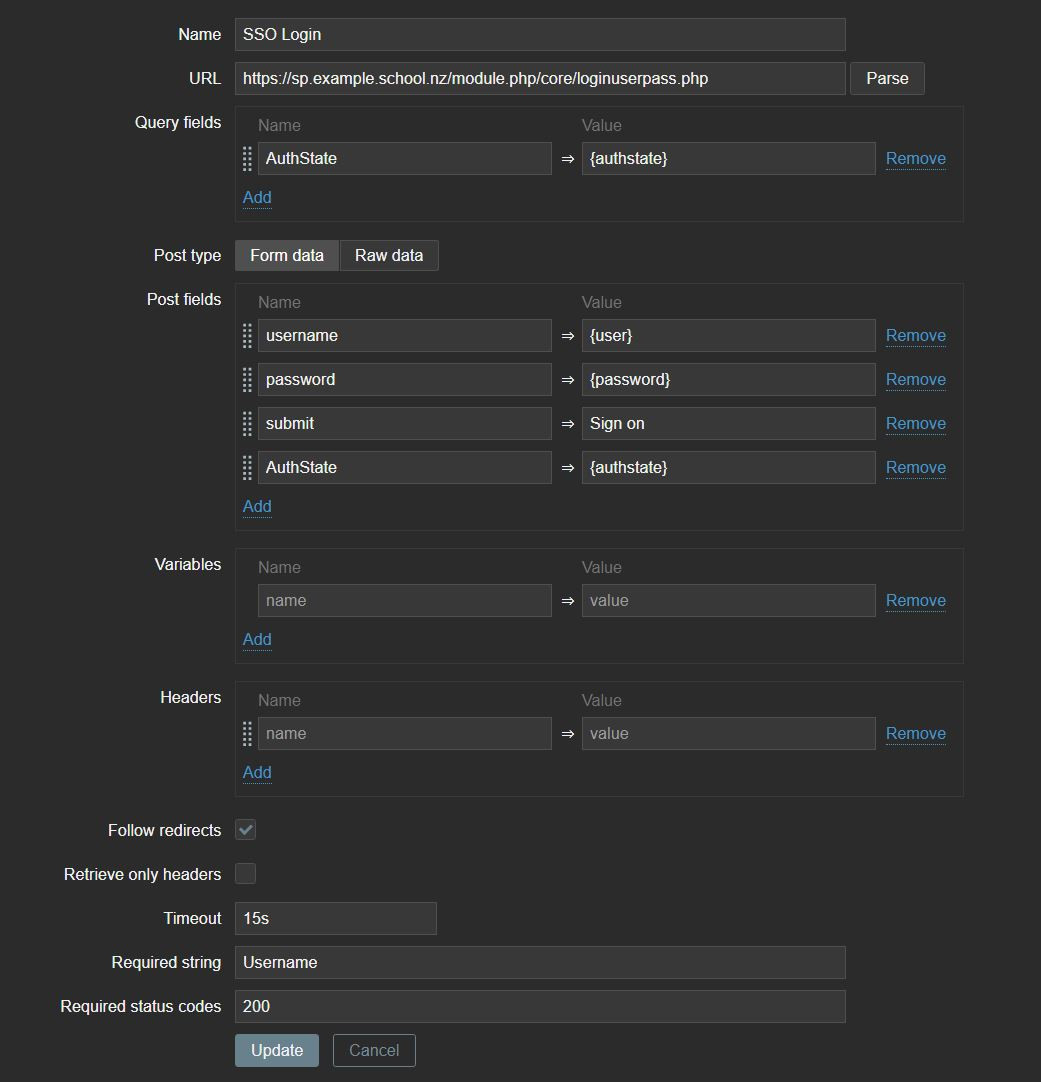Remove the username post field

[x=915, y=336]
